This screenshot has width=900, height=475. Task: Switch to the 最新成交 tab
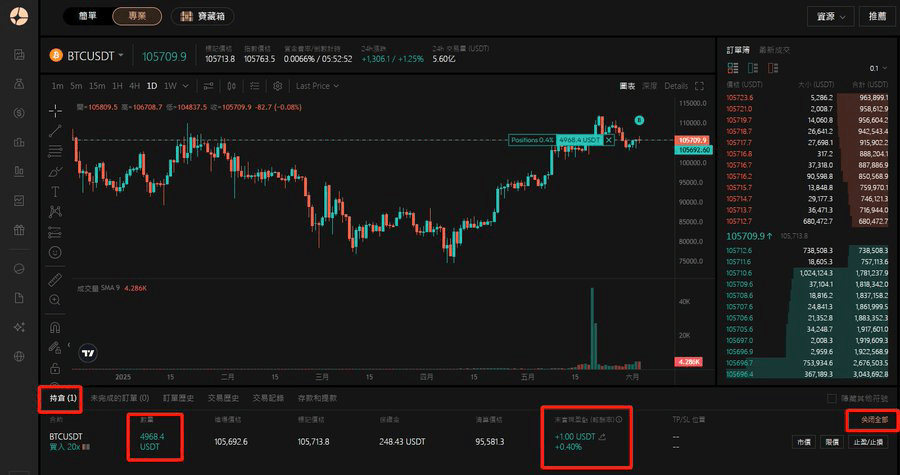click(x=774, y=48)
